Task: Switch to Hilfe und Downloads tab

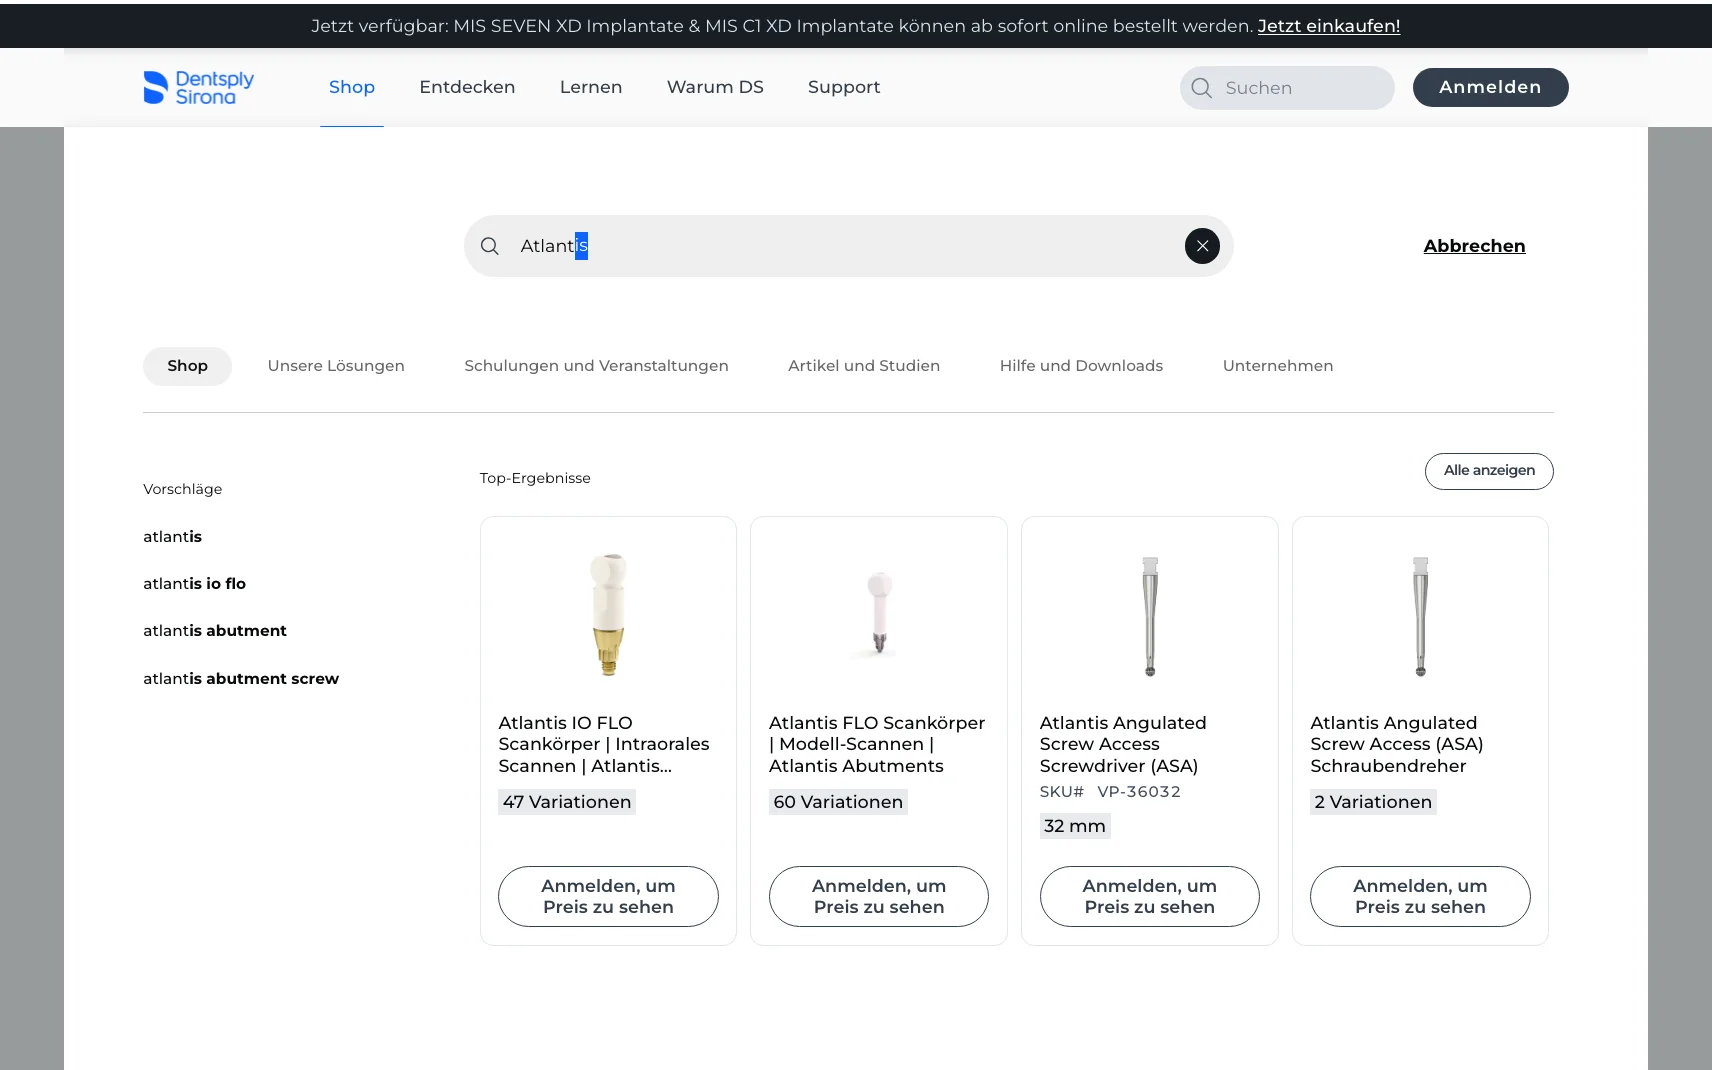Action: (1081, 366)
